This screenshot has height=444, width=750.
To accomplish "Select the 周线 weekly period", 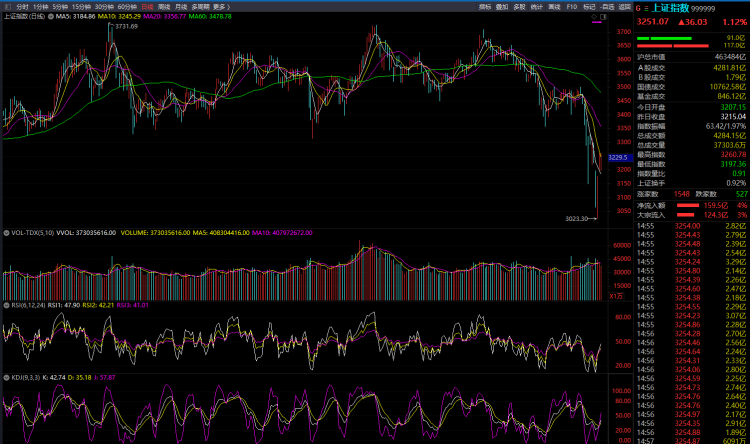I will tap(164, 6).
